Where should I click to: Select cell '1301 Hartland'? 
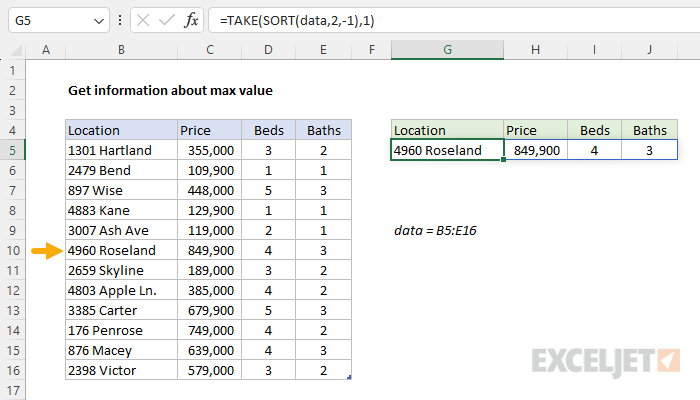(x=121, y=150)
